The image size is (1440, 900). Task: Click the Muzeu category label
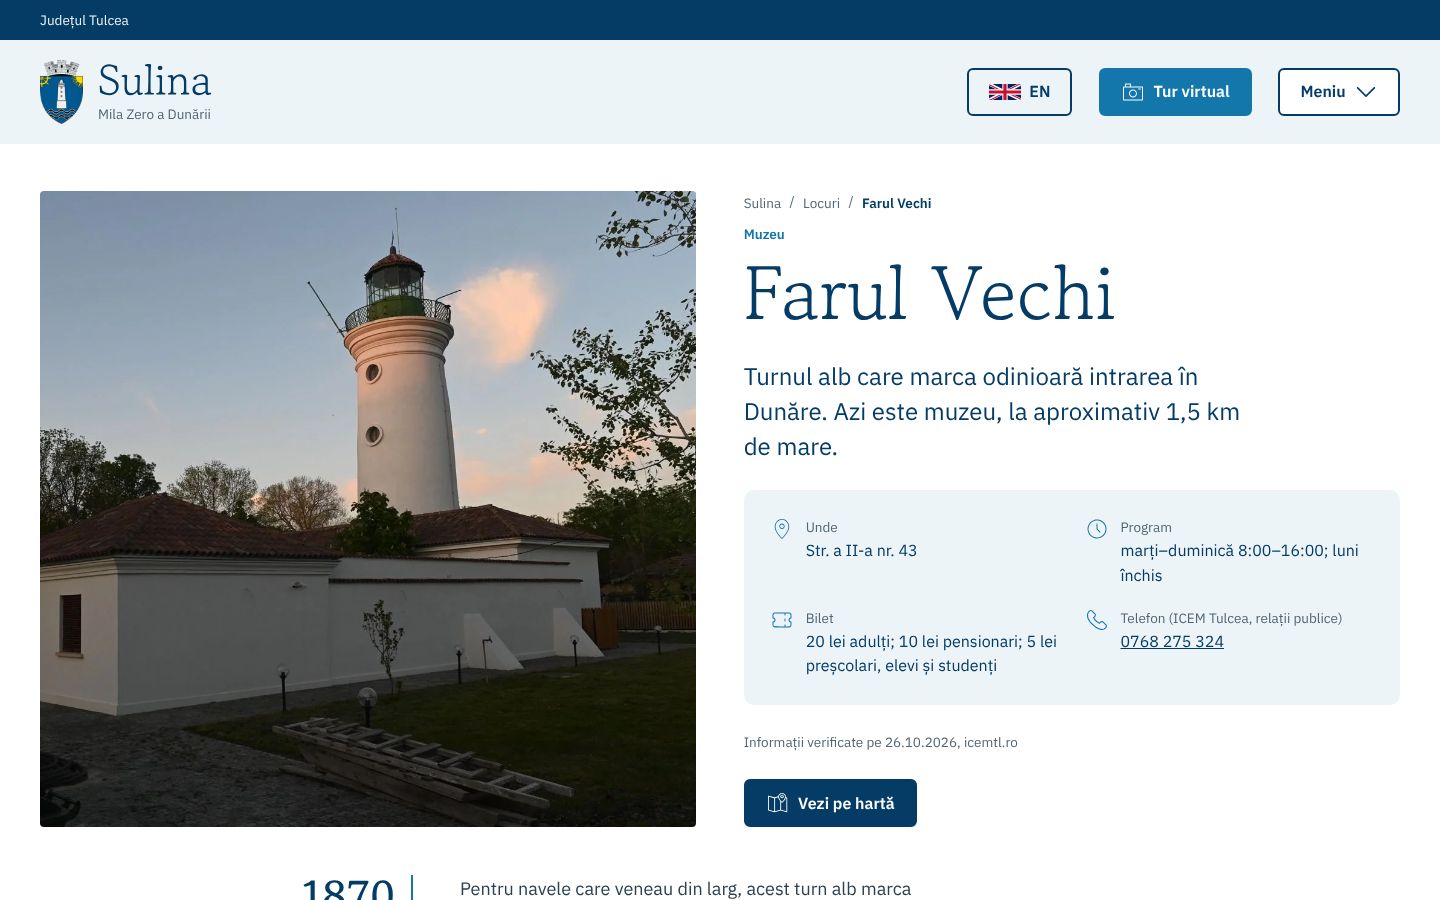[764, 234]
